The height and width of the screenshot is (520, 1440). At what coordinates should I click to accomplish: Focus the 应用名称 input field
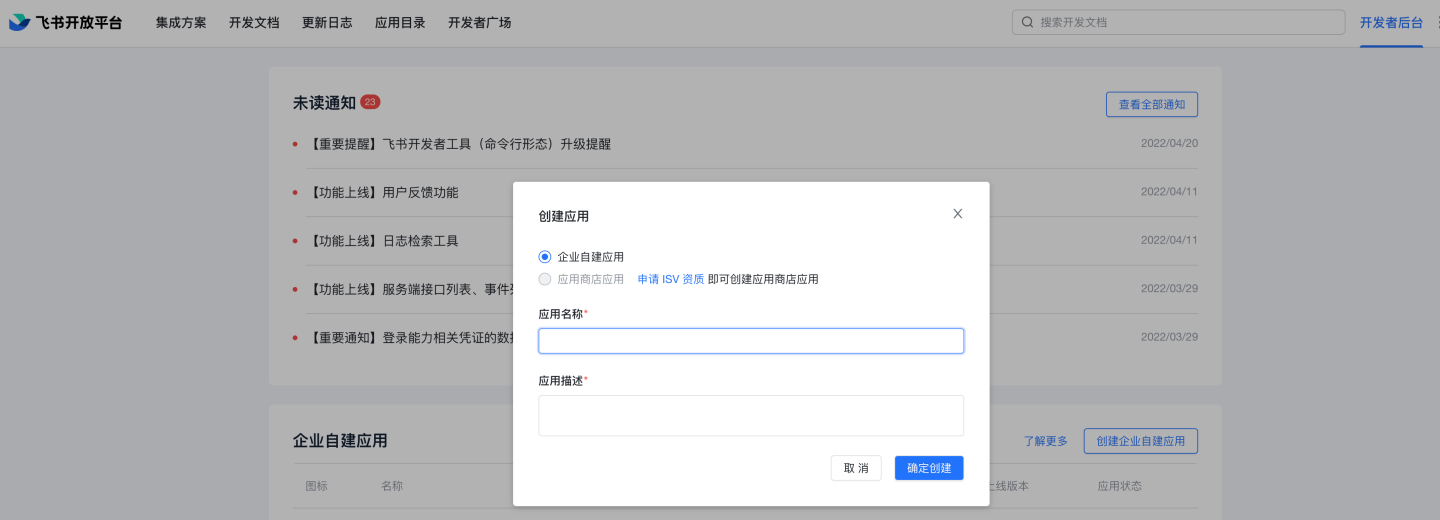[750, 341]
